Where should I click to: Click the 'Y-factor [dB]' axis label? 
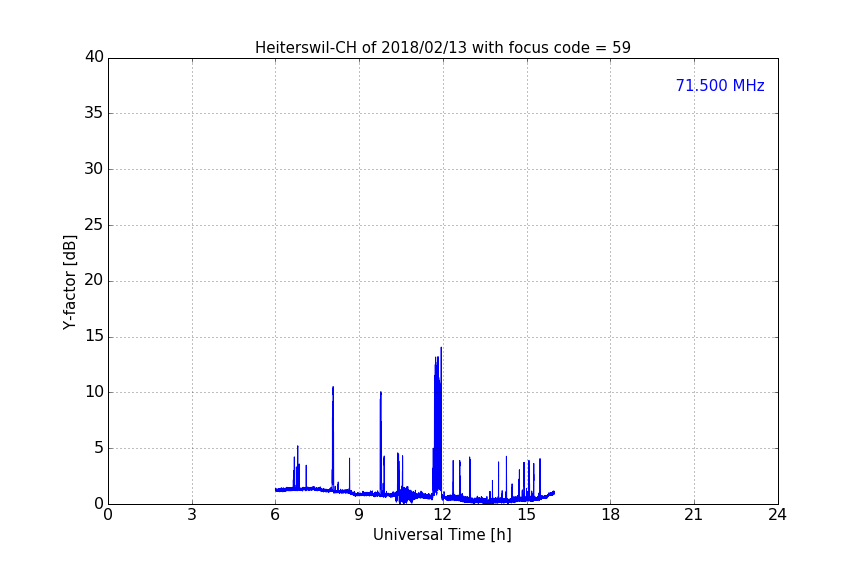tap(69, 282)
